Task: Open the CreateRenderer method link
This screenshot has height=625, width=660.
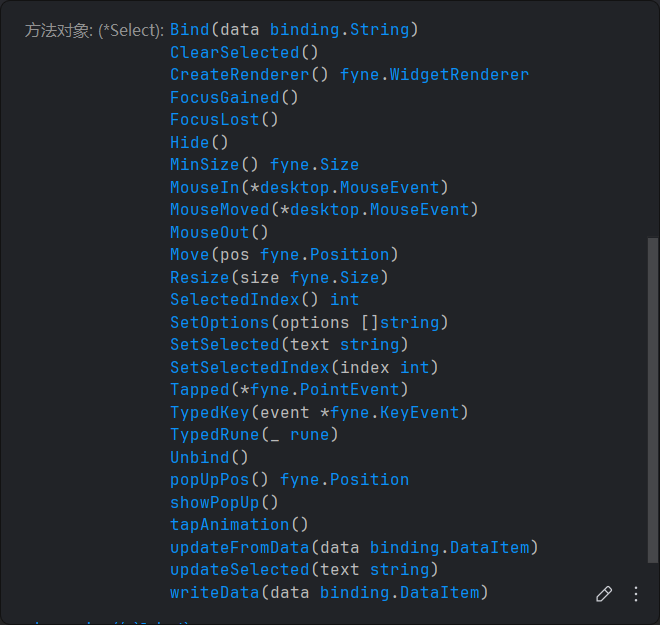Action: pos(234,75)
